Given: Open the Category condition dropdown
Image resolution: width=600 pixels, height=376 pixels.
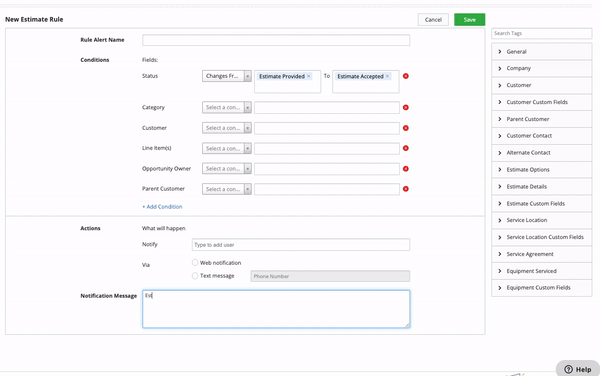Looking at the screenshot, I should pos(227,107).
